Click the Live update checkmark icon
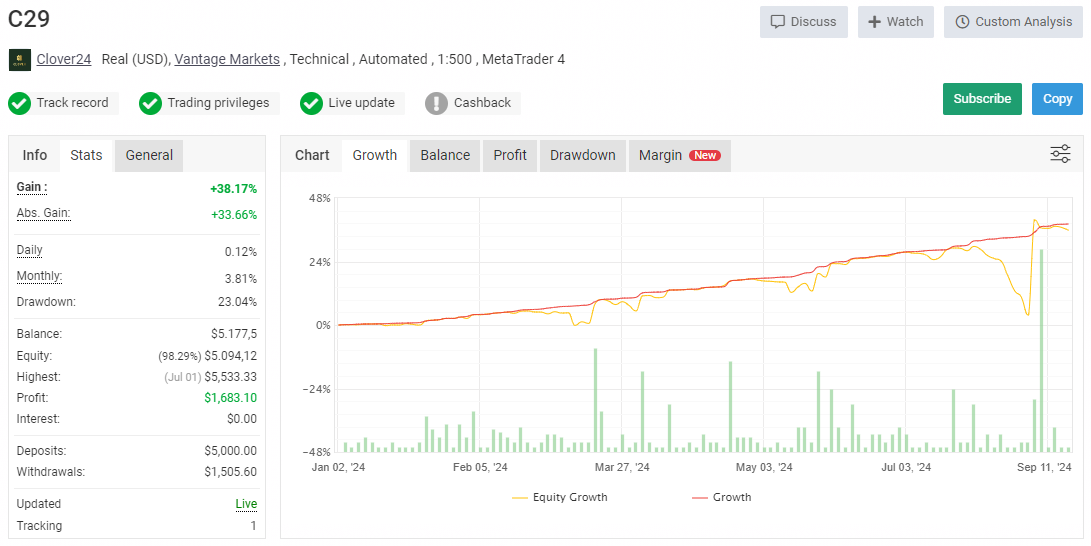 pyautogui.click(x=311, y=103)
